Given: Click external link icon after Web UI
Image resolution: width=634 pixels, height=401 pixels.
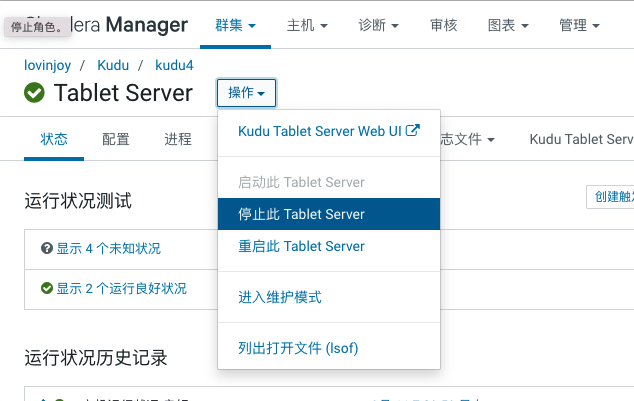Looking at the screenshot, I should coord(413,130).
